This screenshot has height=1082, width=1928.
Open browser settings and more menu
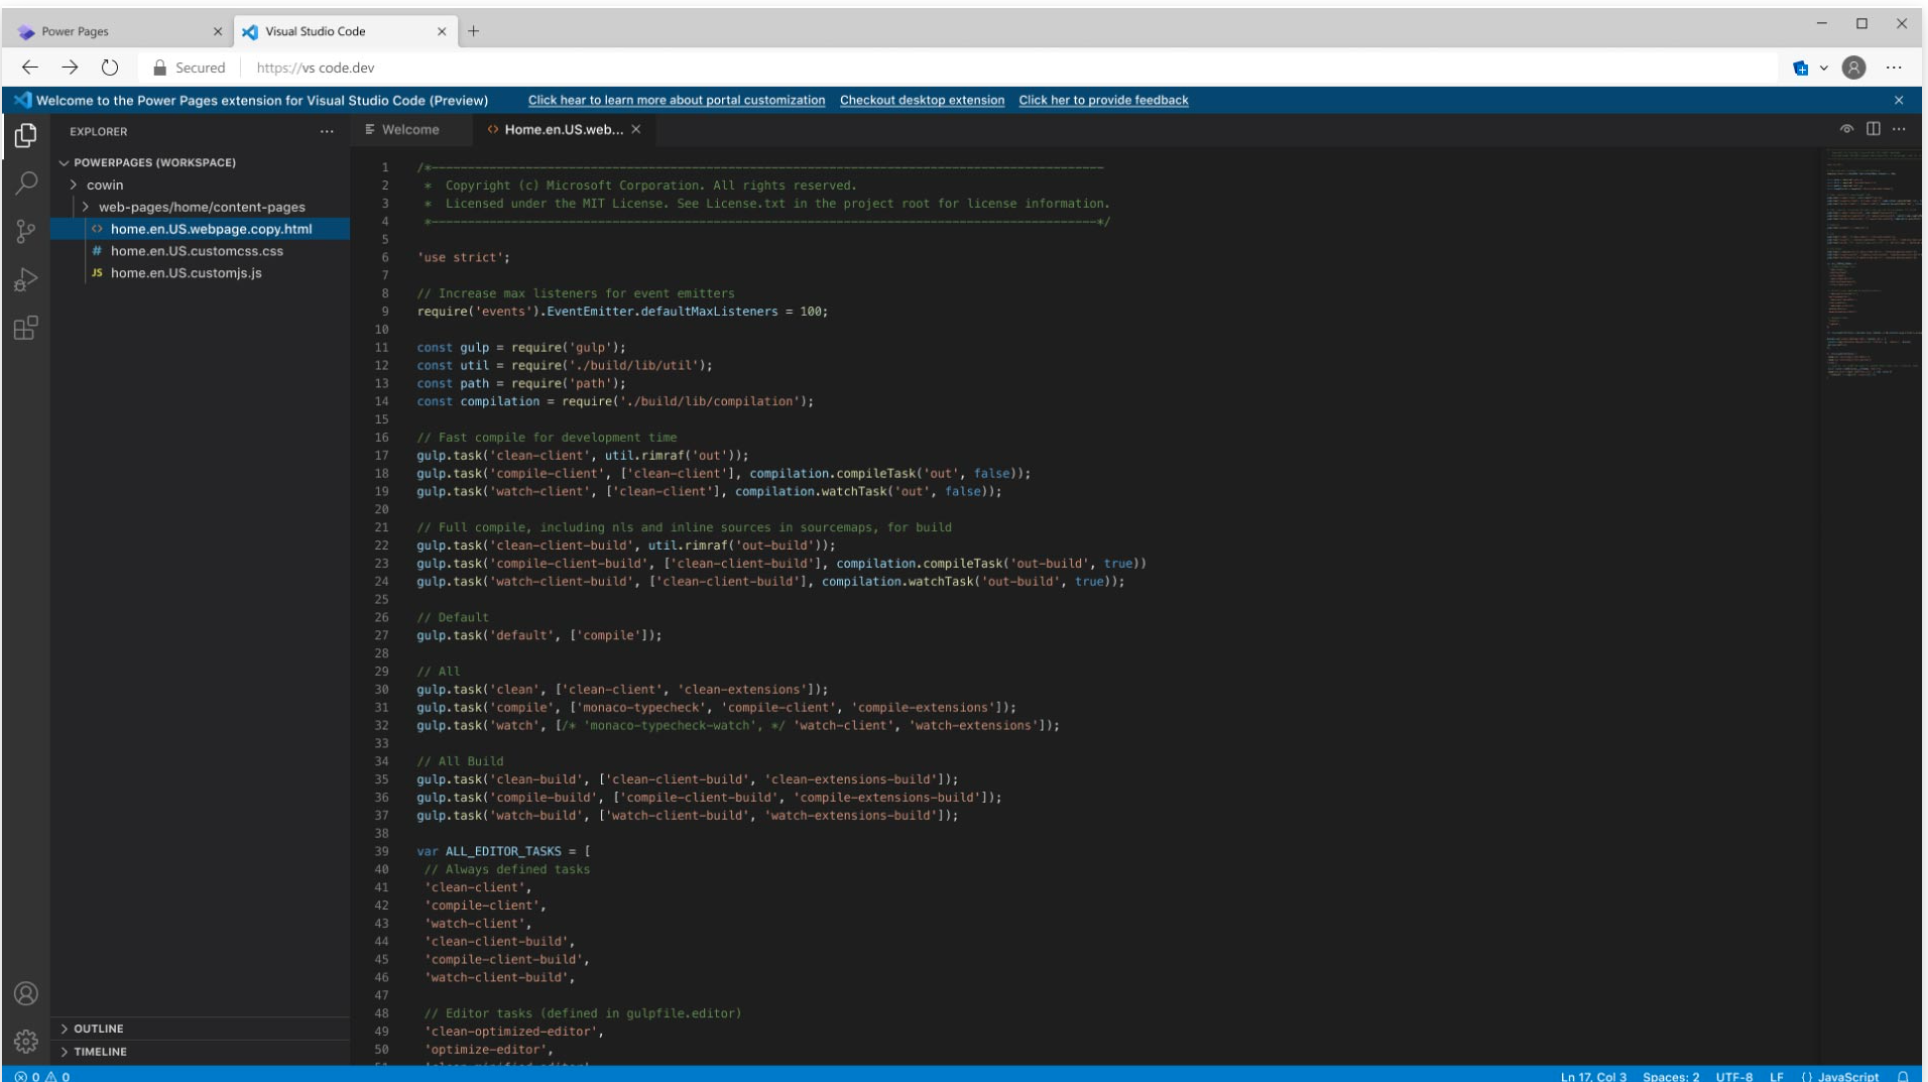pos(1894,68)
